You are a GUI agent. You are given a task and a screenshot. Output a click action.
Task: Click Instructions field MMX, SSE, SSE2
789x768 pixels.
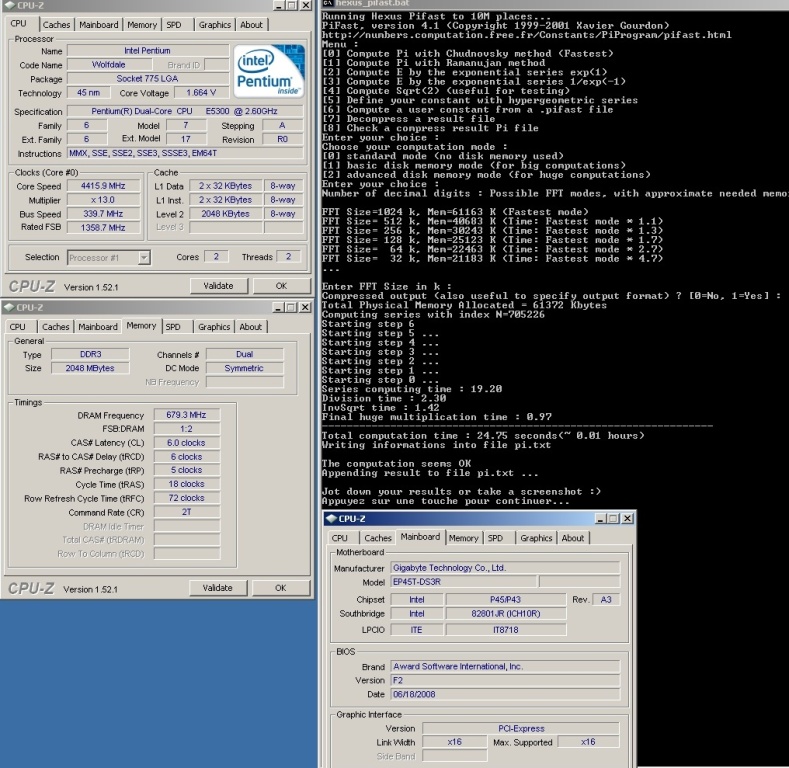click(185, 153)
